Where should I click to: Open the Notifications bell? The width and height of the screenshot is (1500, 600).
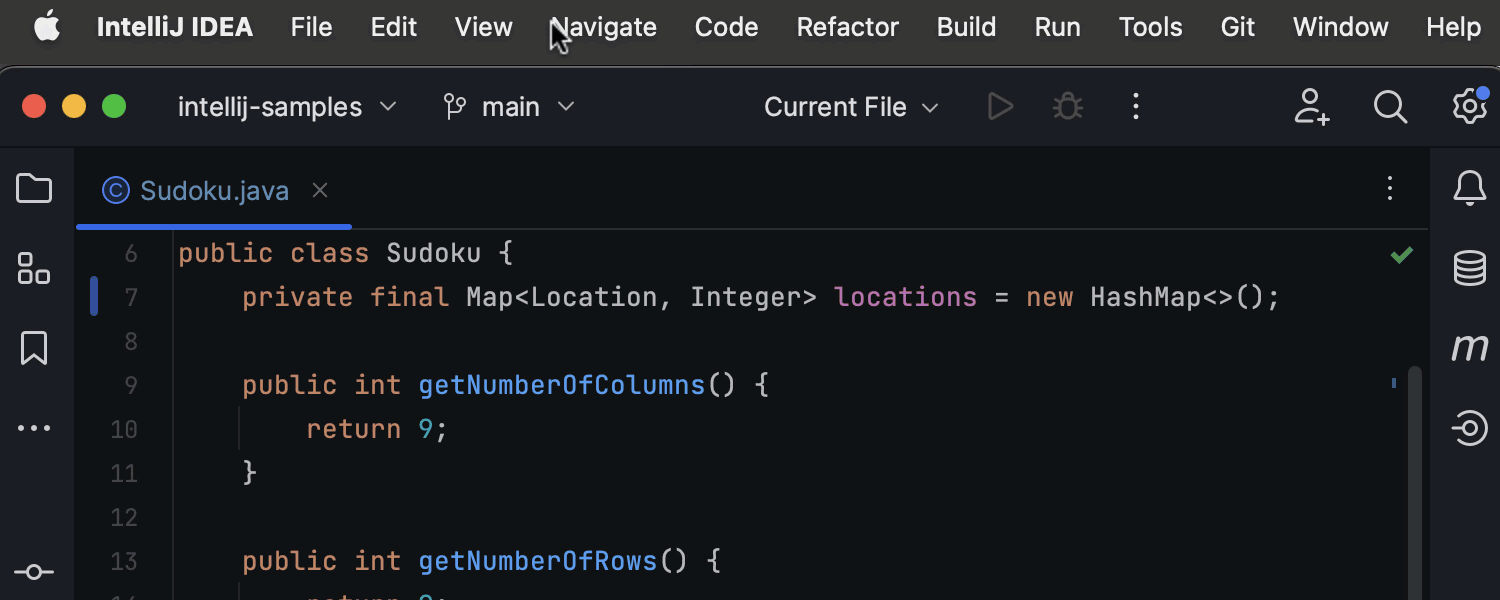coord(1469,187)
